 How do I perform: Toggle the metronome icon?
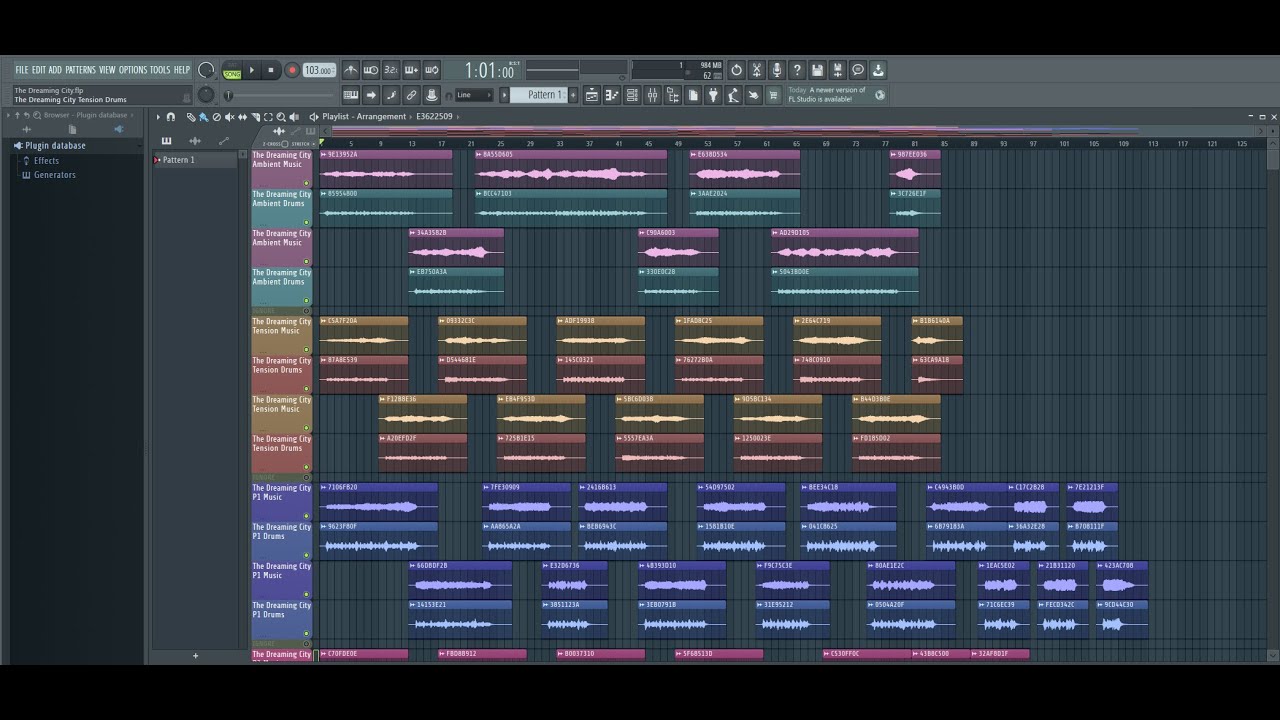click(351, 70)
